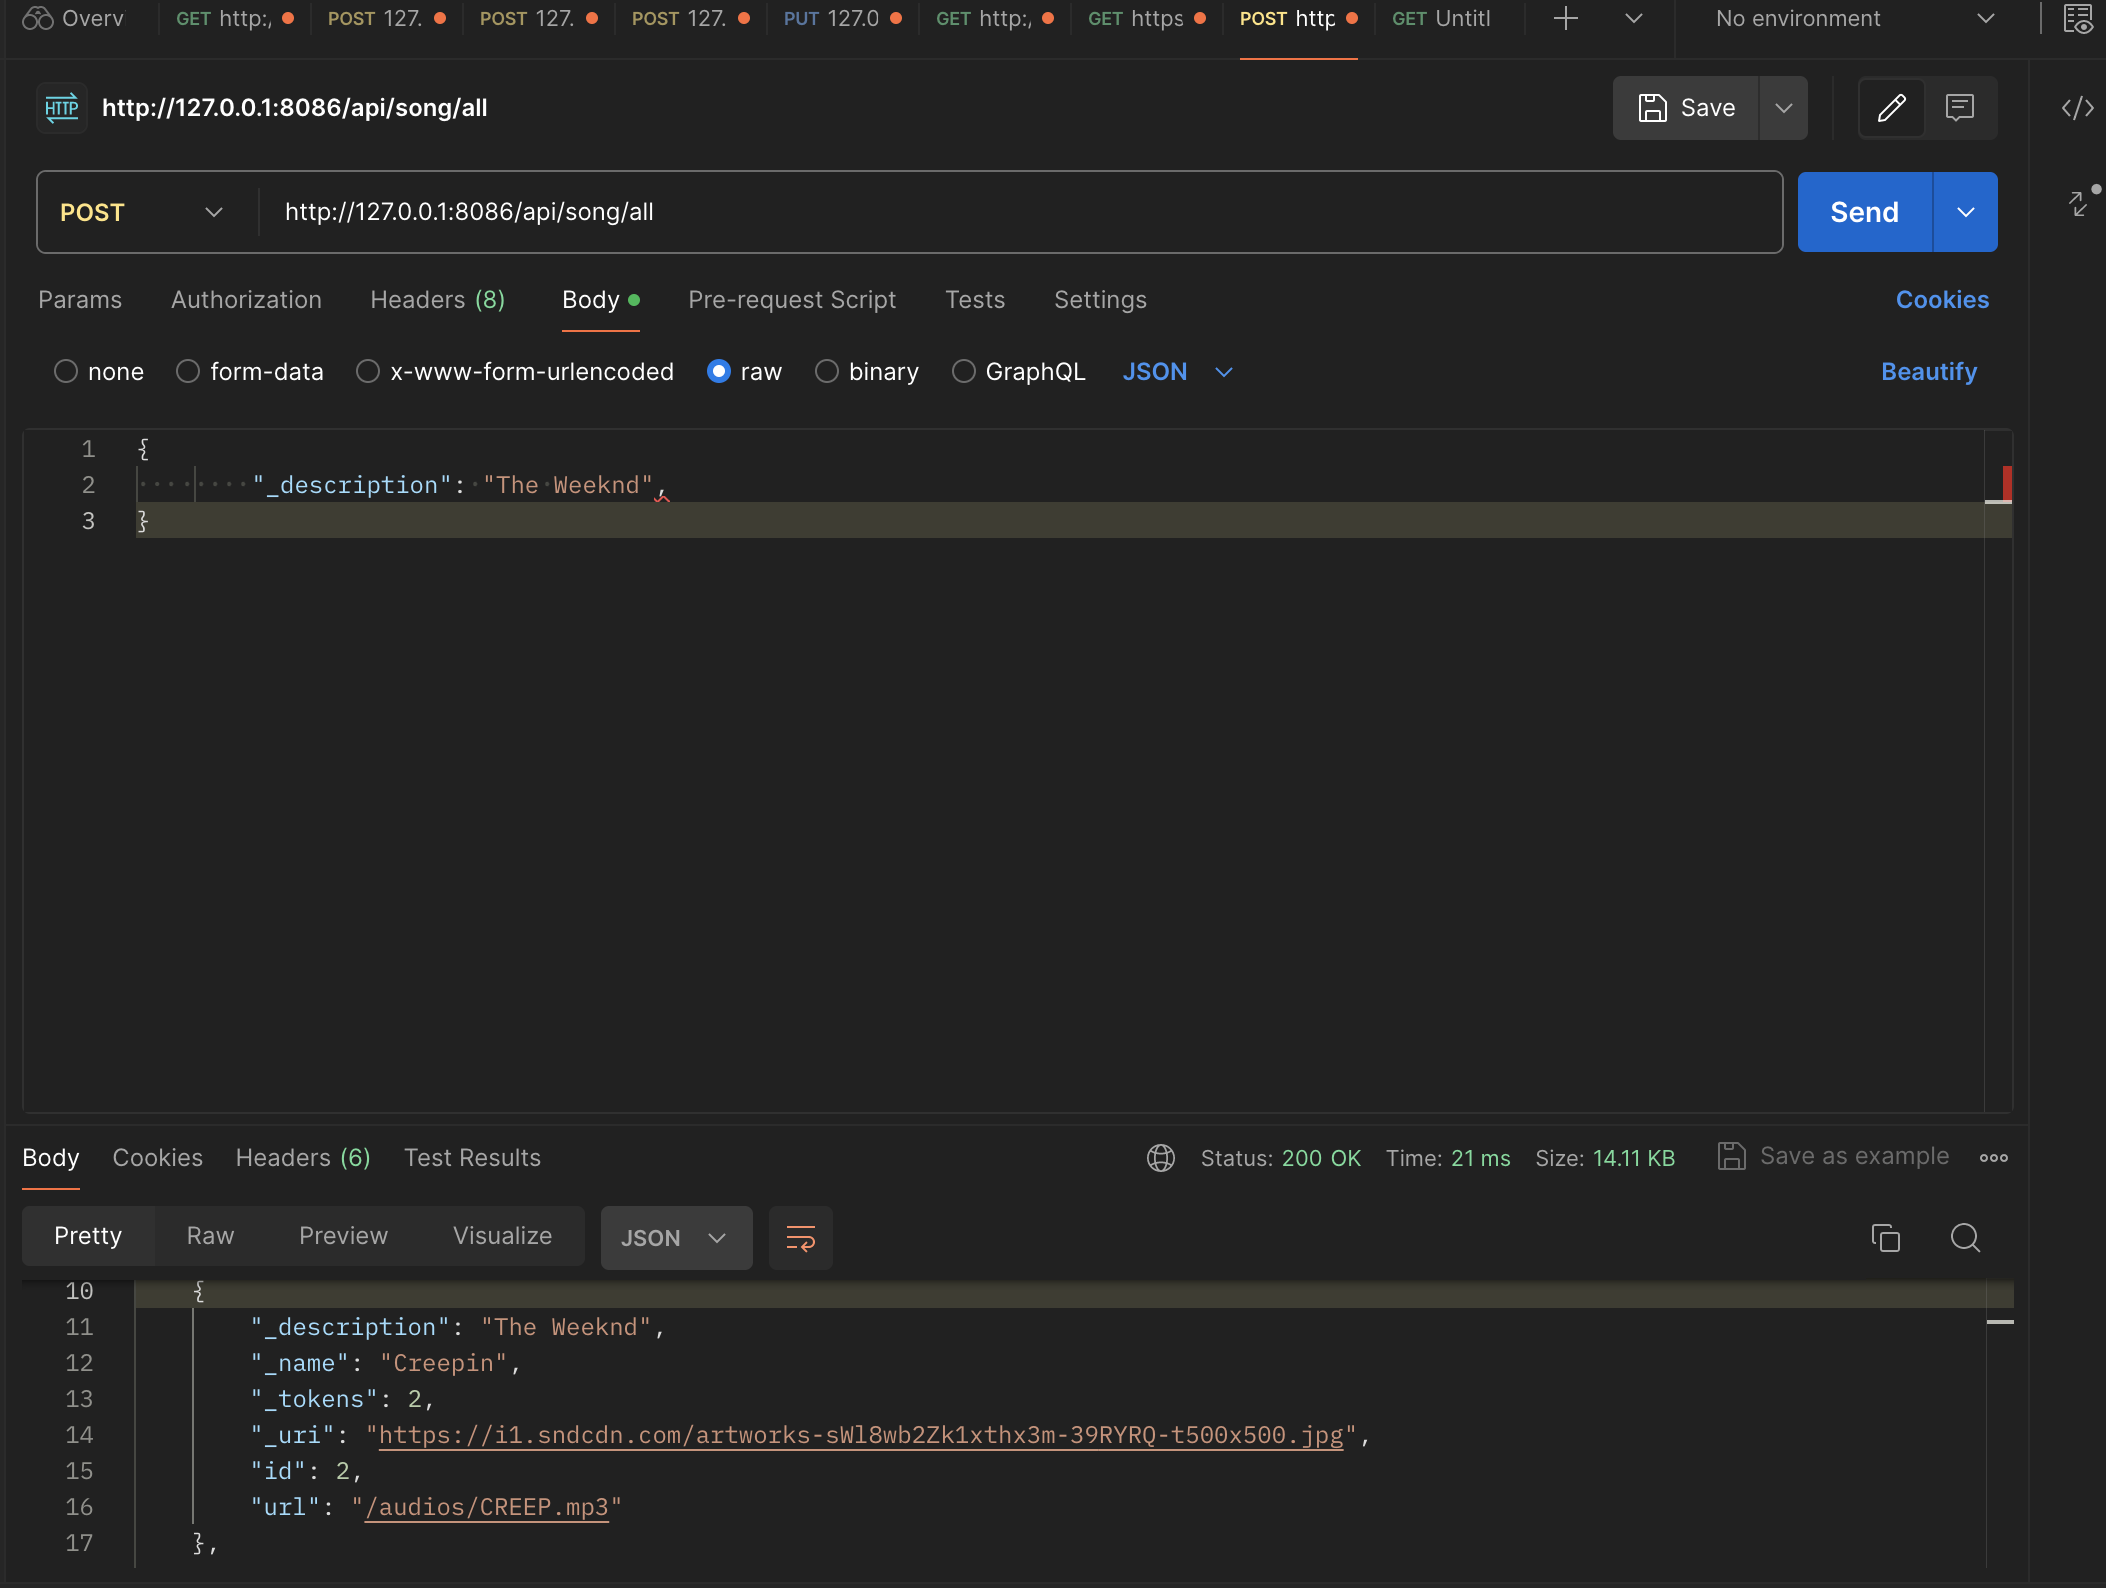This screenshot has width=2106, height=1588.
Task: Click the search response icon
Action: click(x=1965, y=1238)
